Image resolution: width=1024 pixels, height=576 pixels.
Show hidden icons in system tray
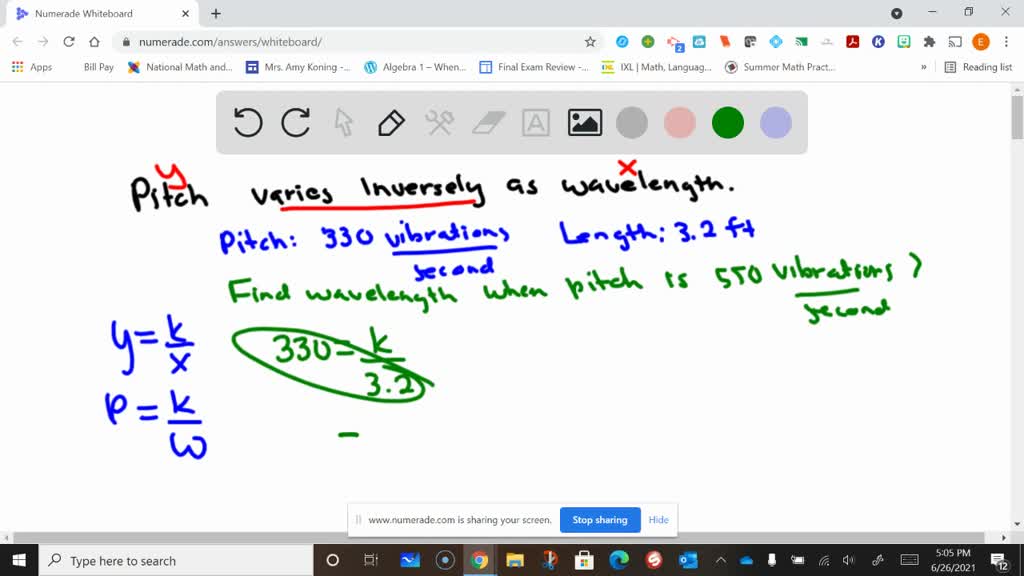pos(721,560)
